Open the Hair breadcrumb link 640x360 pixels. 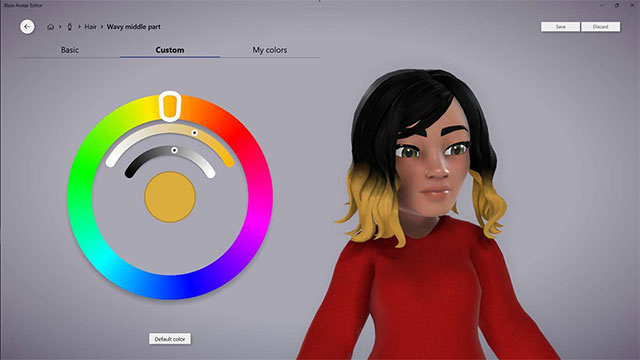91,27
